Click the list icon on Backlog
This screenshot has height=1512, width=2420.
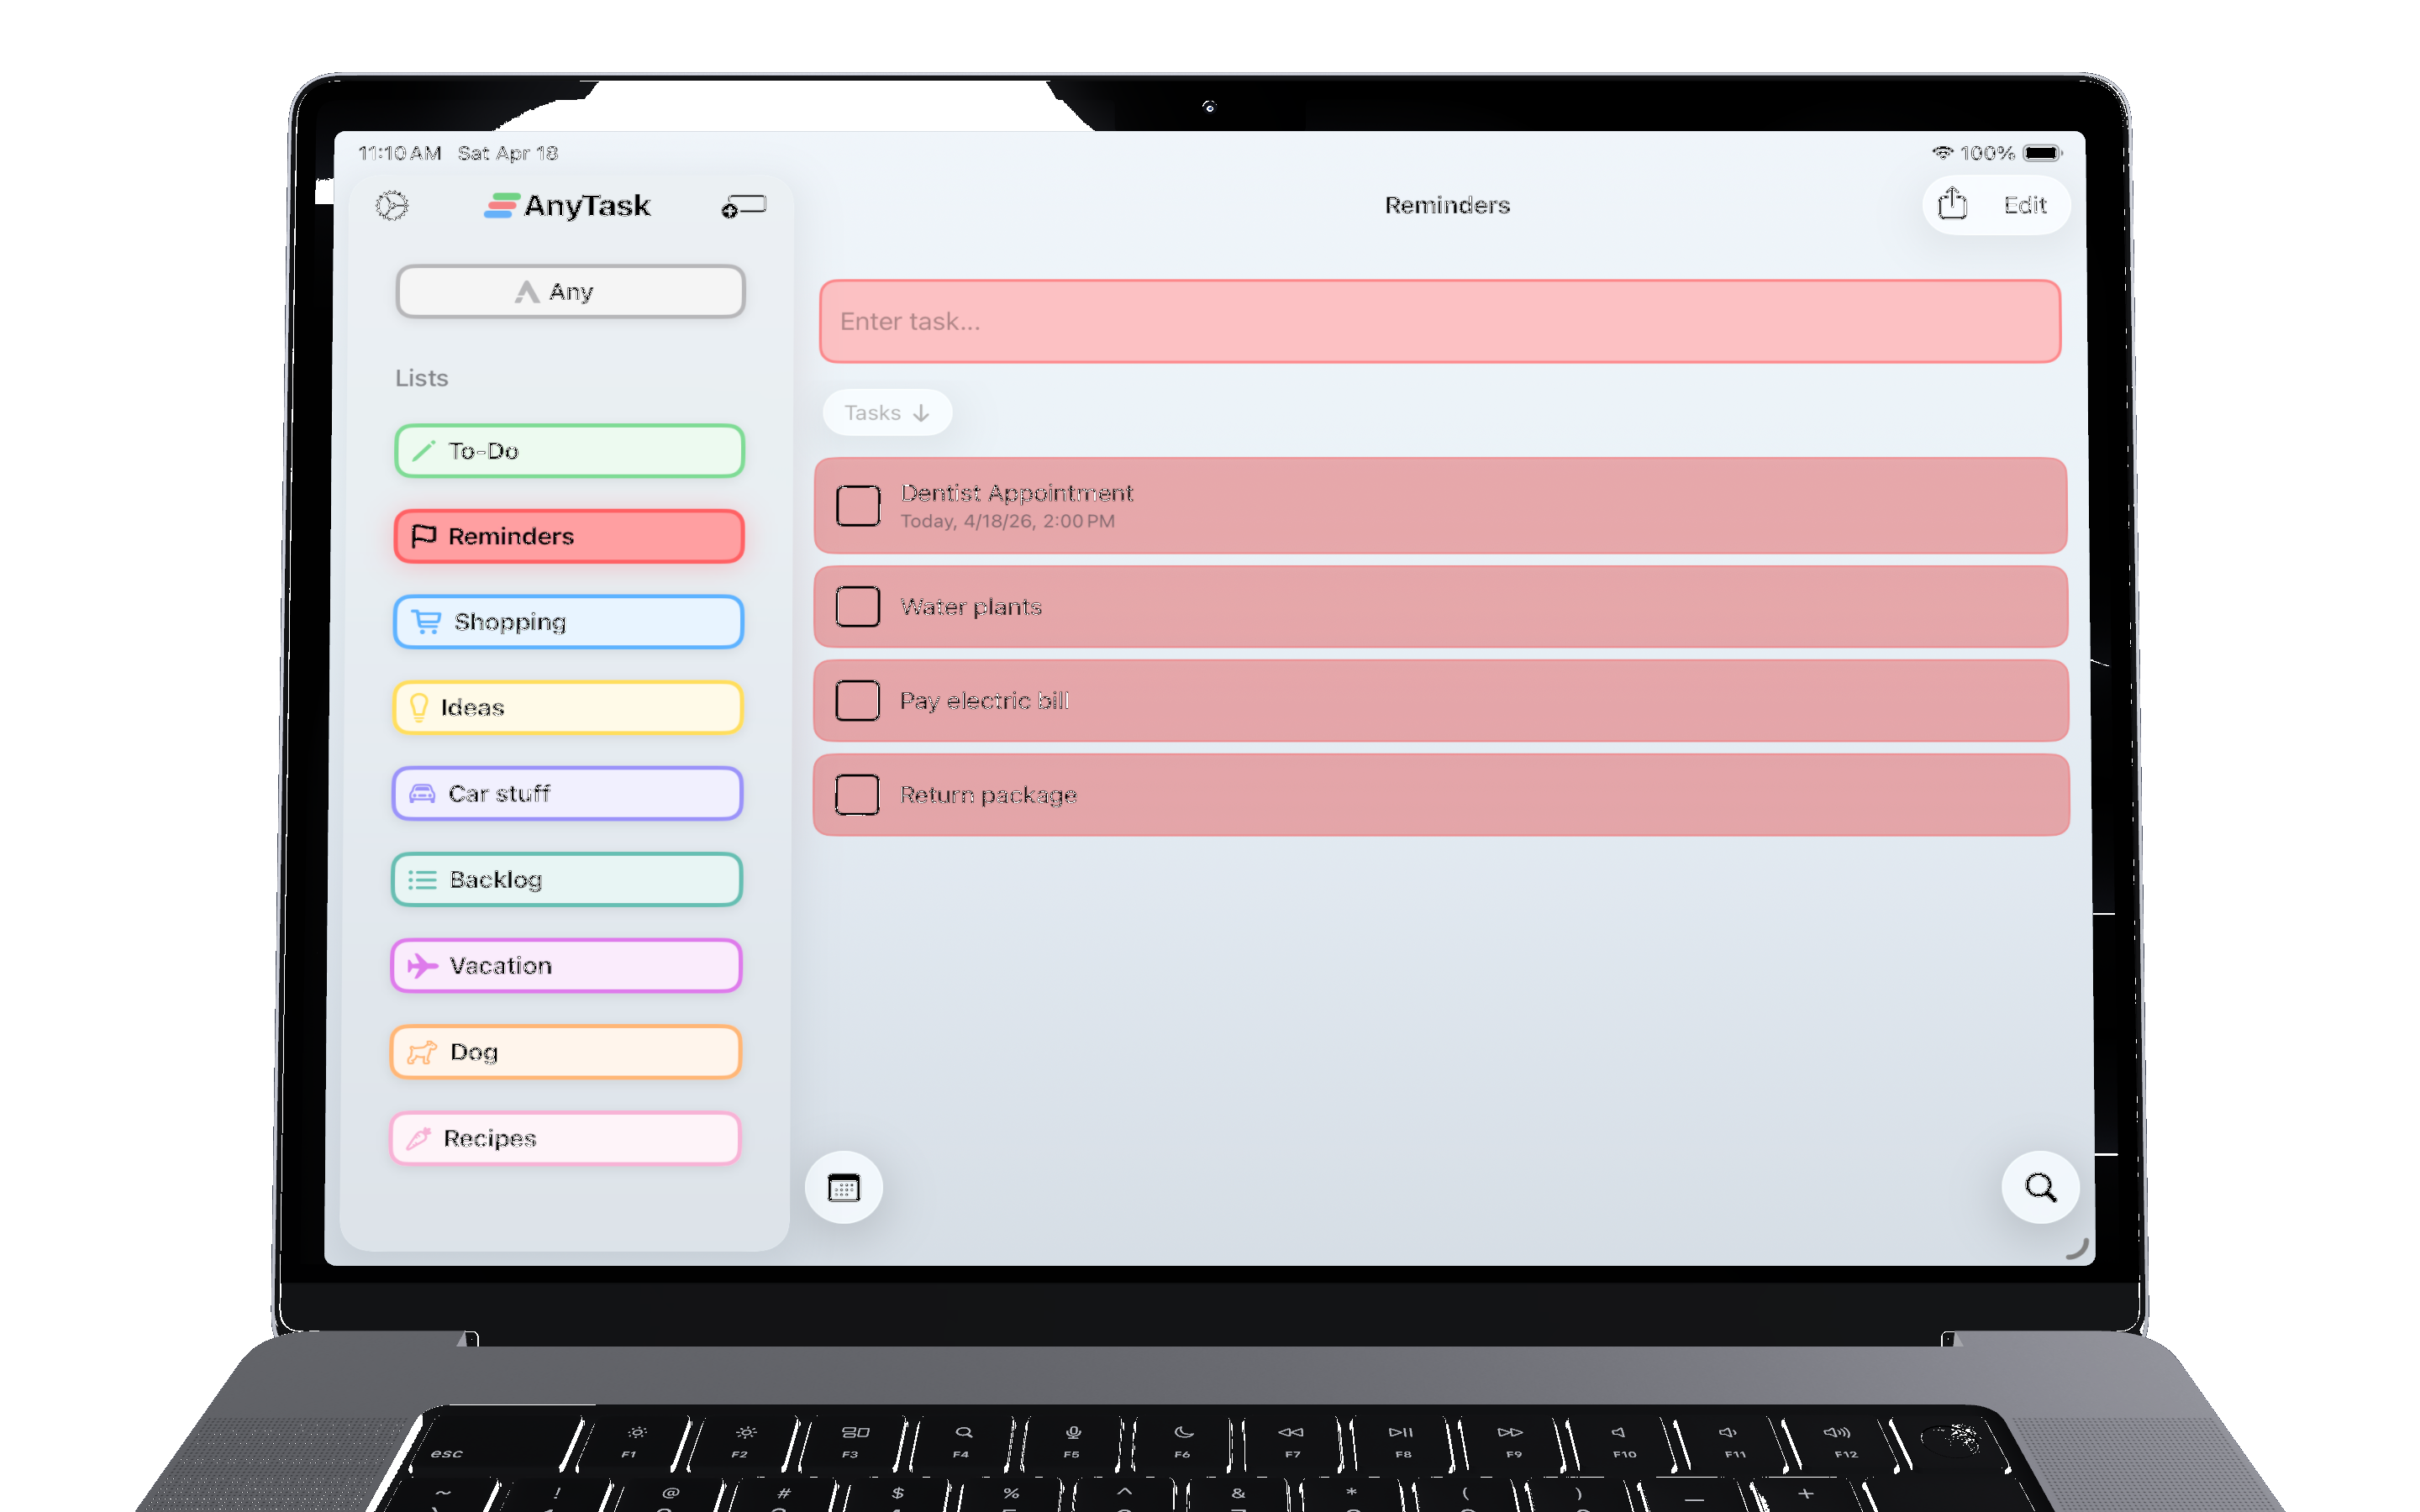[423, 880]
